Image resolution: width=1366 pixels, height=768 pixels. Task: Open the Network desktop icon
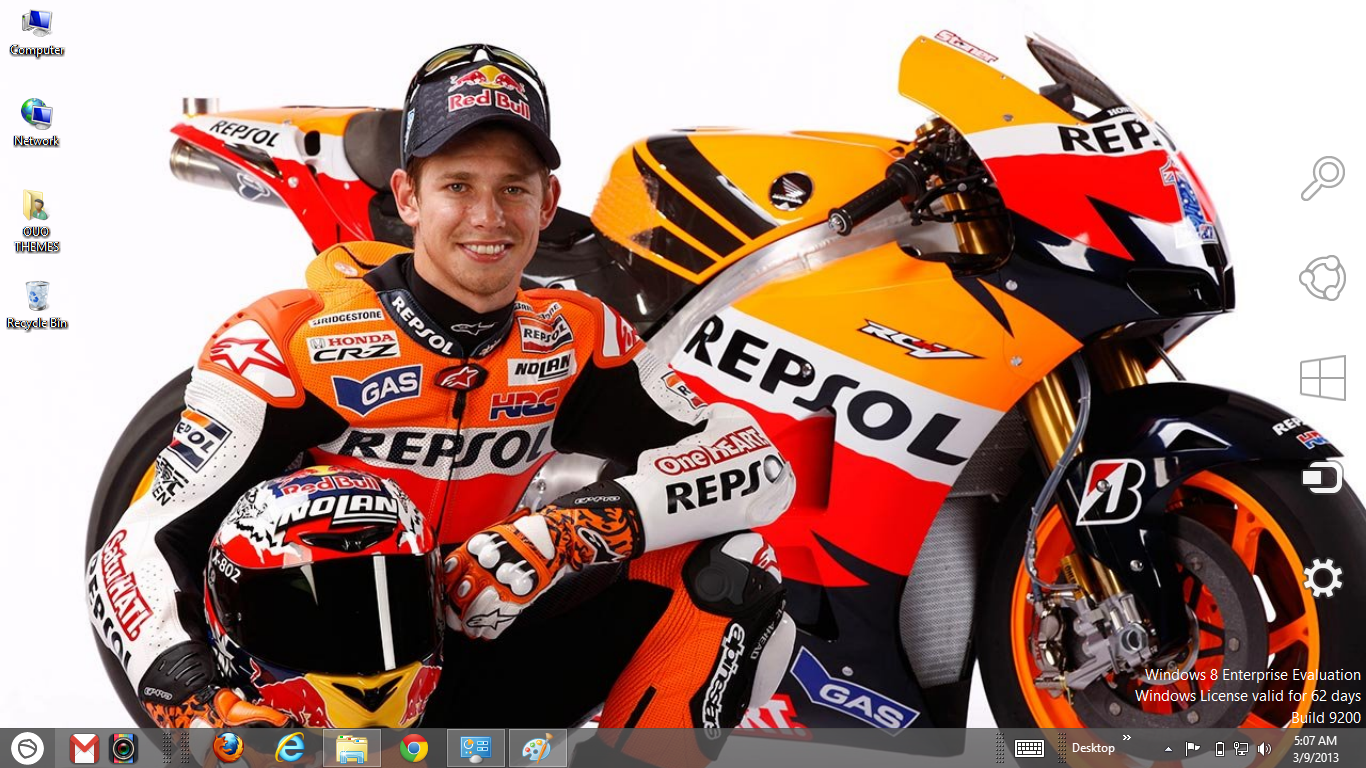[x=37, y=123]
